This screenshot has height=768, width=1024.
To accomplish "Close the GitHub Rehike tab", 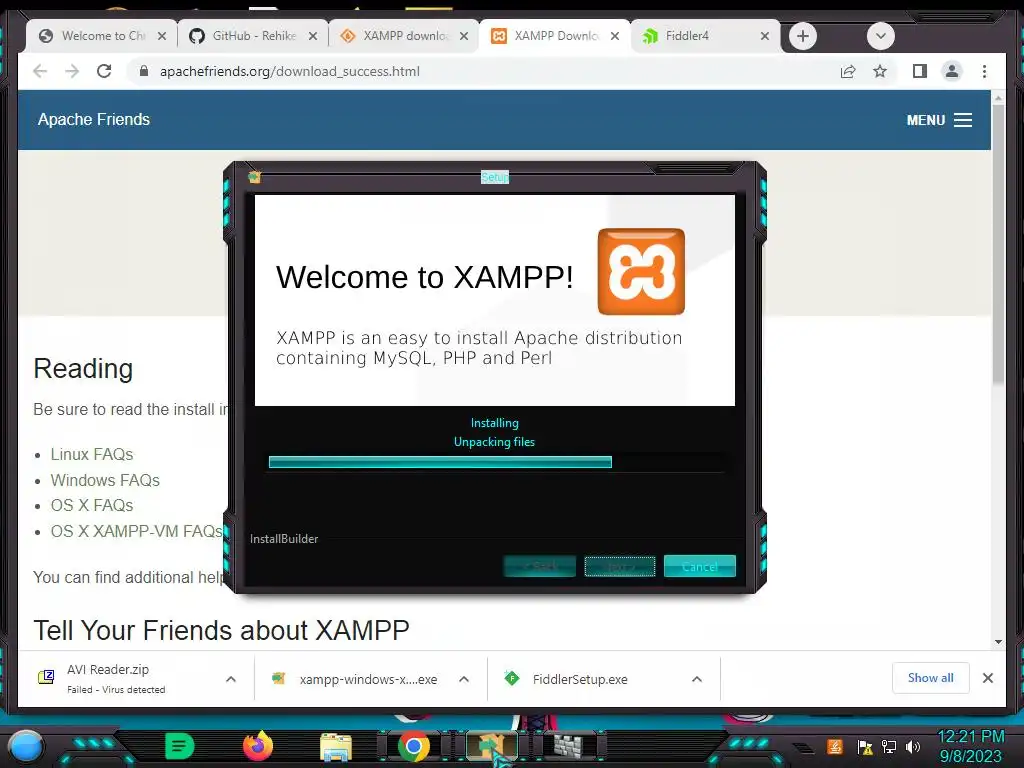I will click(313, 36).
